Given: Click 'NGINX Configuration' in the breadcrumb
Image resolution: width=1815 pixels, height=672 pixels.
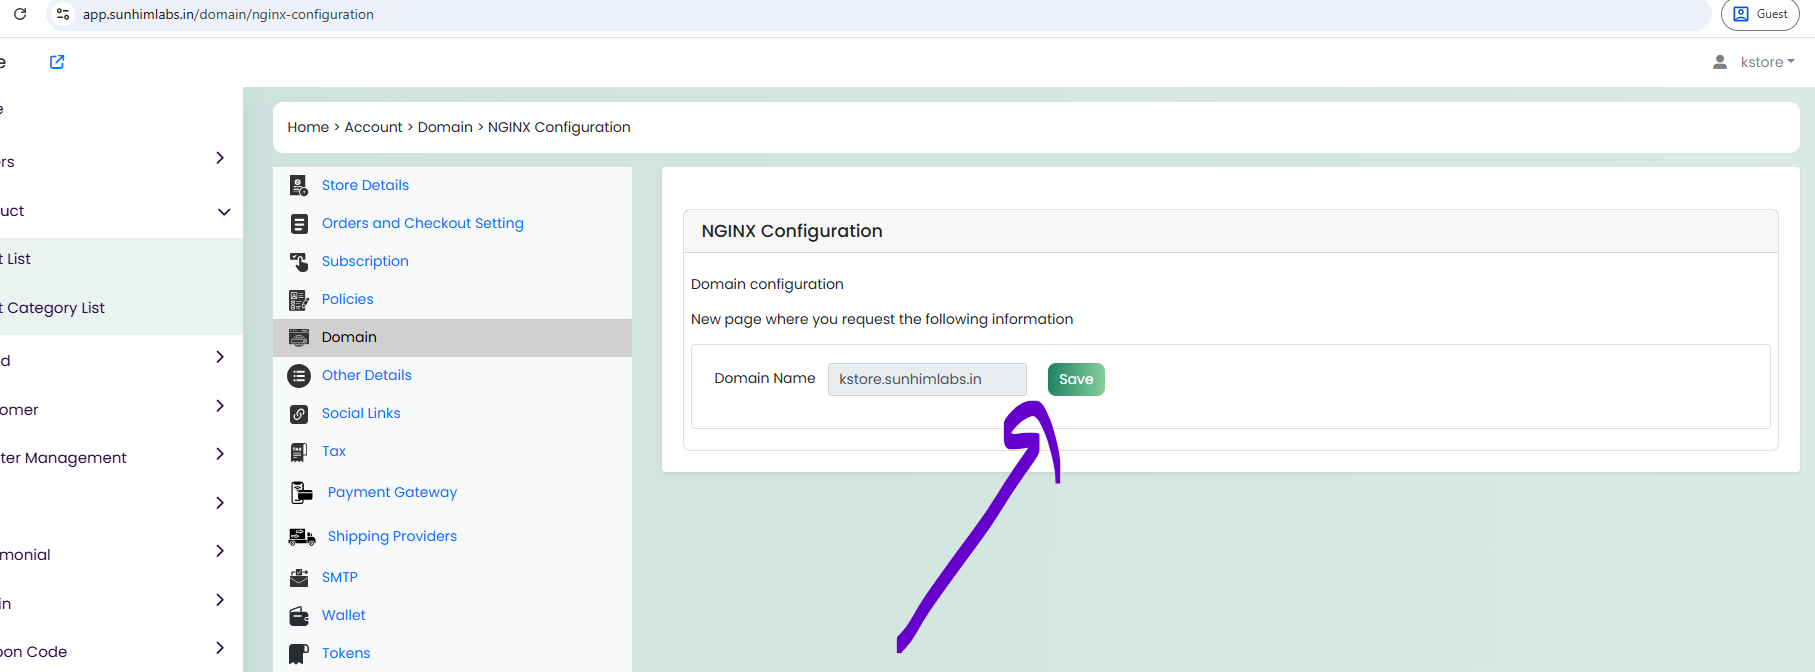Looking at the screenshot, I should point(559,127).
